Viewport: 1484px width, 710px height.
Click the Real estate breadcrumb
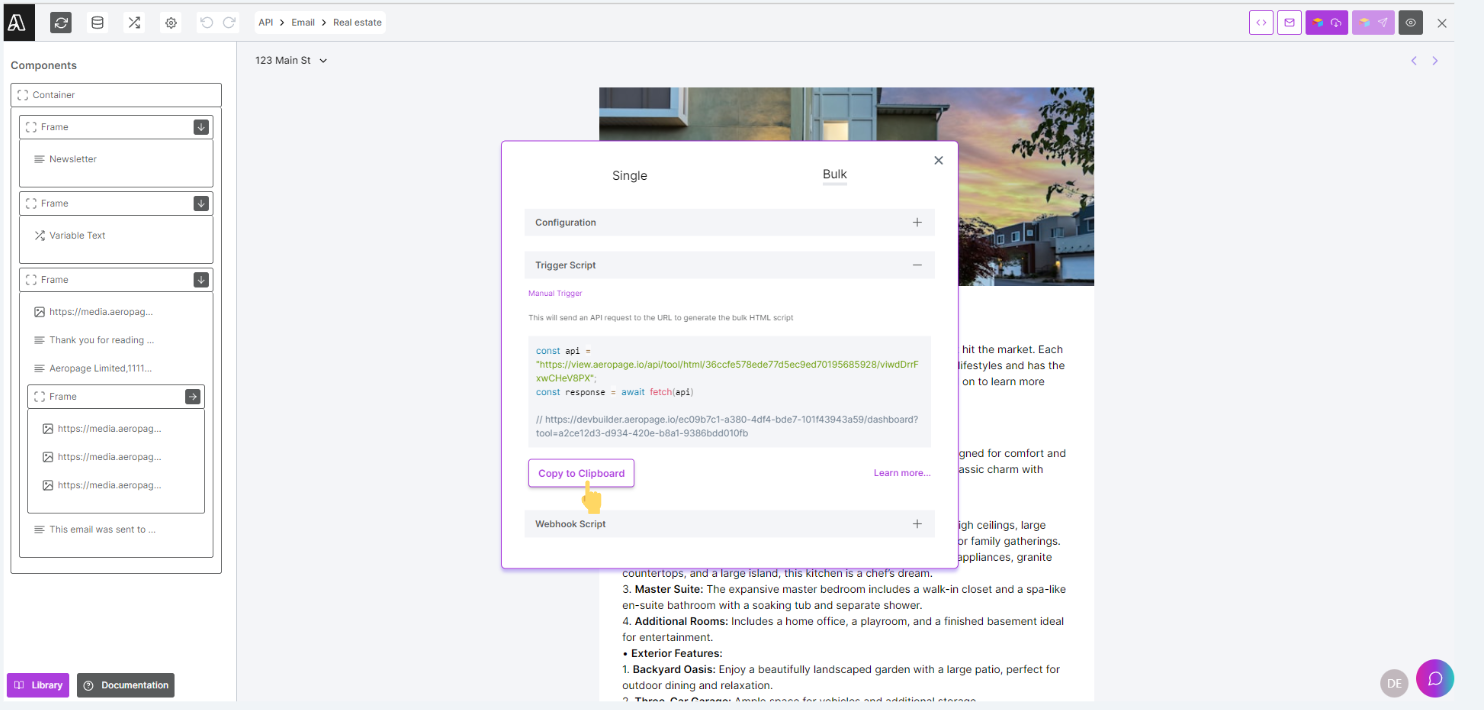click(x=357, y=22)
